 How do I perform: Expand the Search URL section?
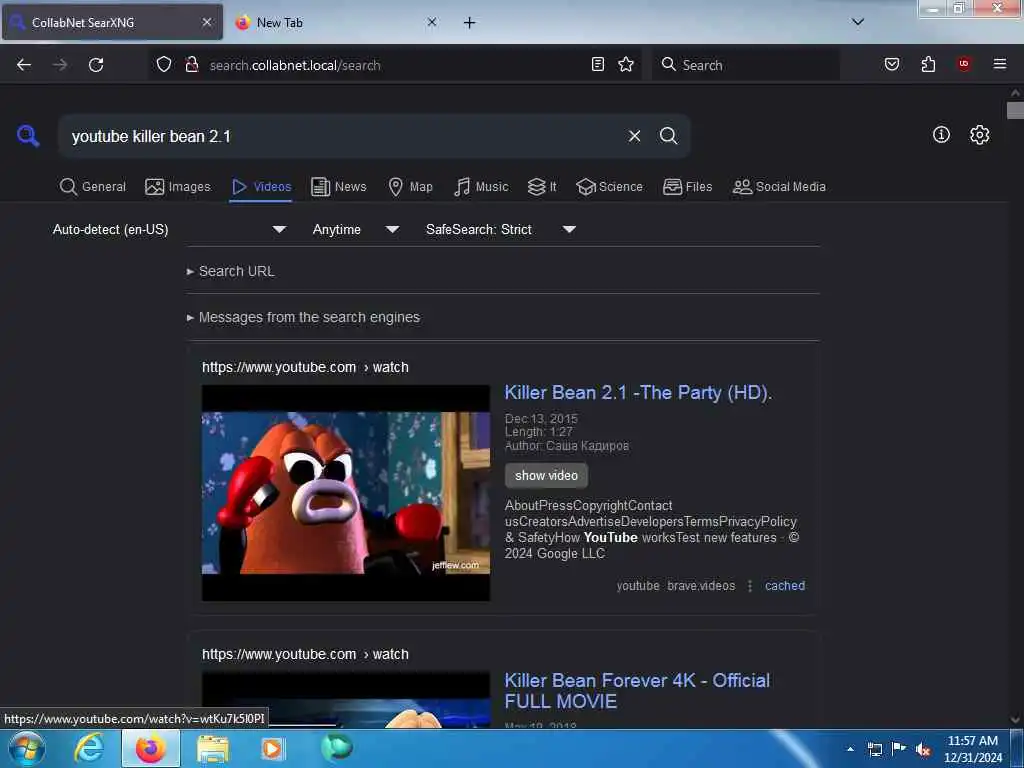click(231, 271)
